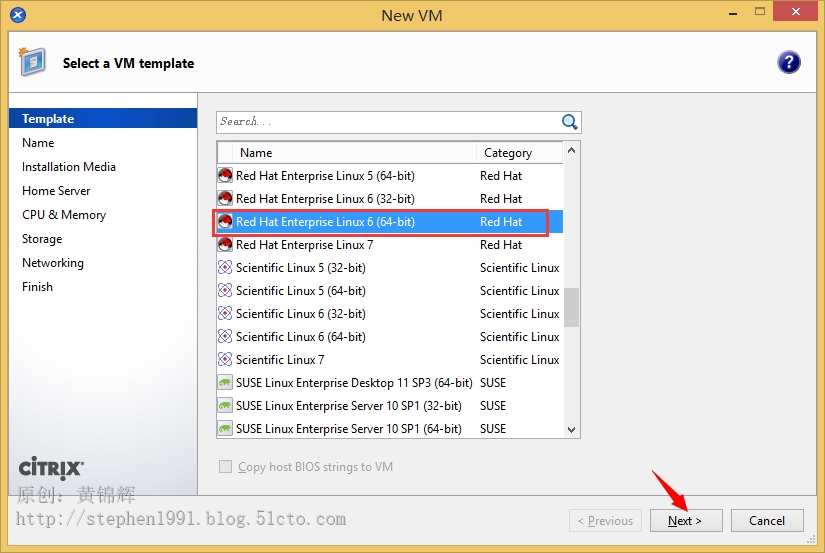Screen dimensions: 825x553
Task: Click Red Hat Enterprise Linux 6 (32-bit) icon
Action: click(x=225, y=198)
